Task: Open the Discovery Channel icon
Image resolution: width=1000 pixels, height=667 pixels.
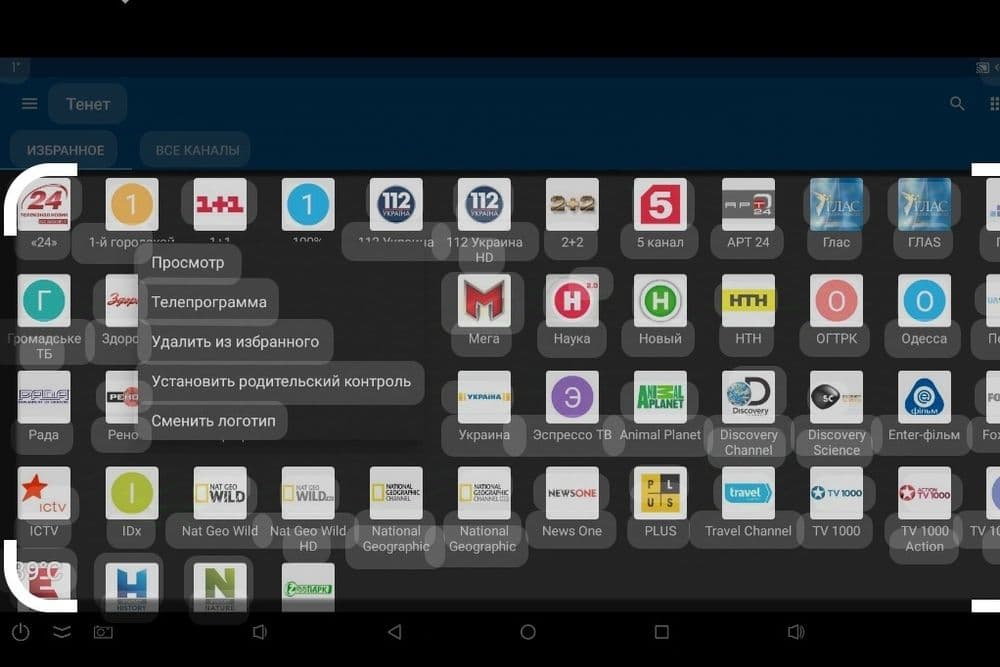Action: (x=748, y=397)
